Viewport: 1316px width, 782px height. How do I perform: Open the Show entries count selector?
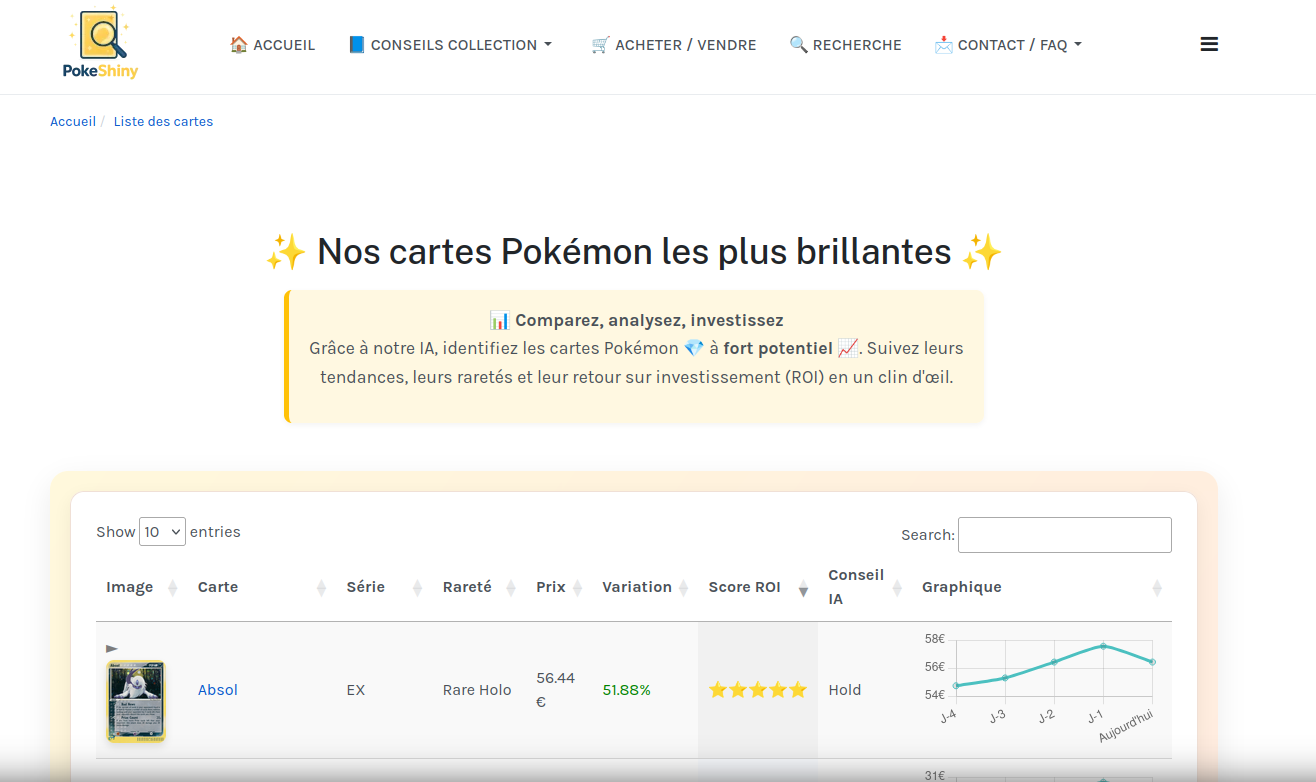162,532
